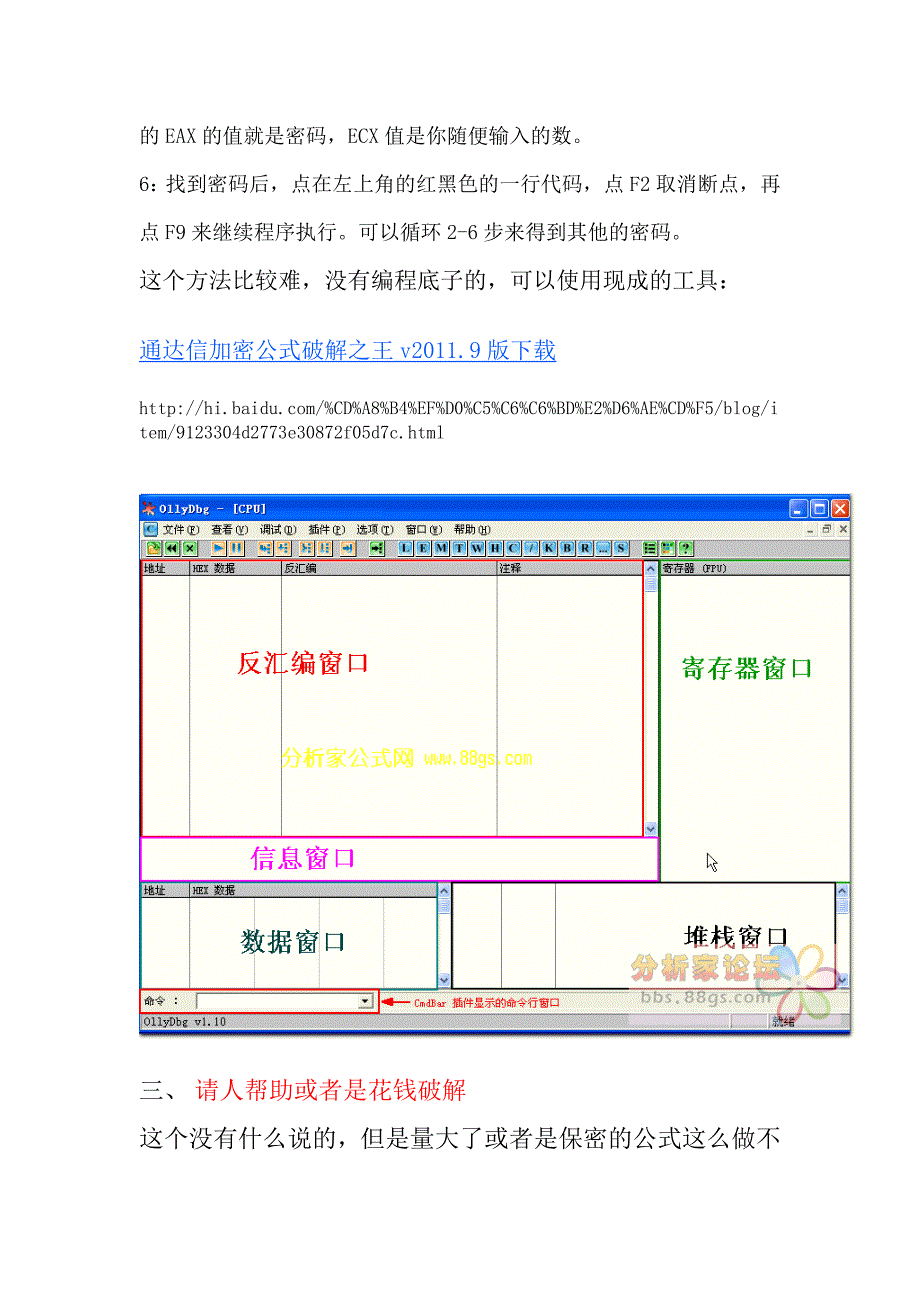This screenshot has height=1302, width=920.
Task: Click the Help question mark icon
Action: click(x=686, y=548)
